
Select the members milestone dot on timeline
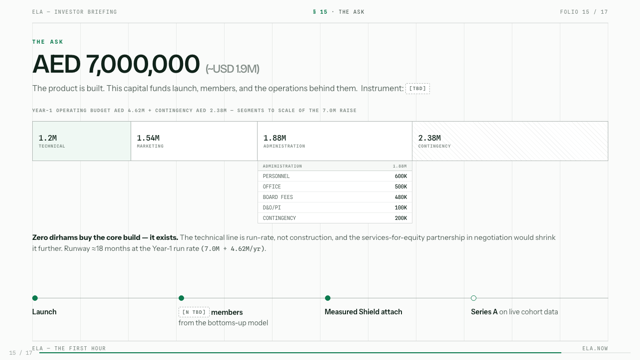pyautogui.click(x=181, y=298)
